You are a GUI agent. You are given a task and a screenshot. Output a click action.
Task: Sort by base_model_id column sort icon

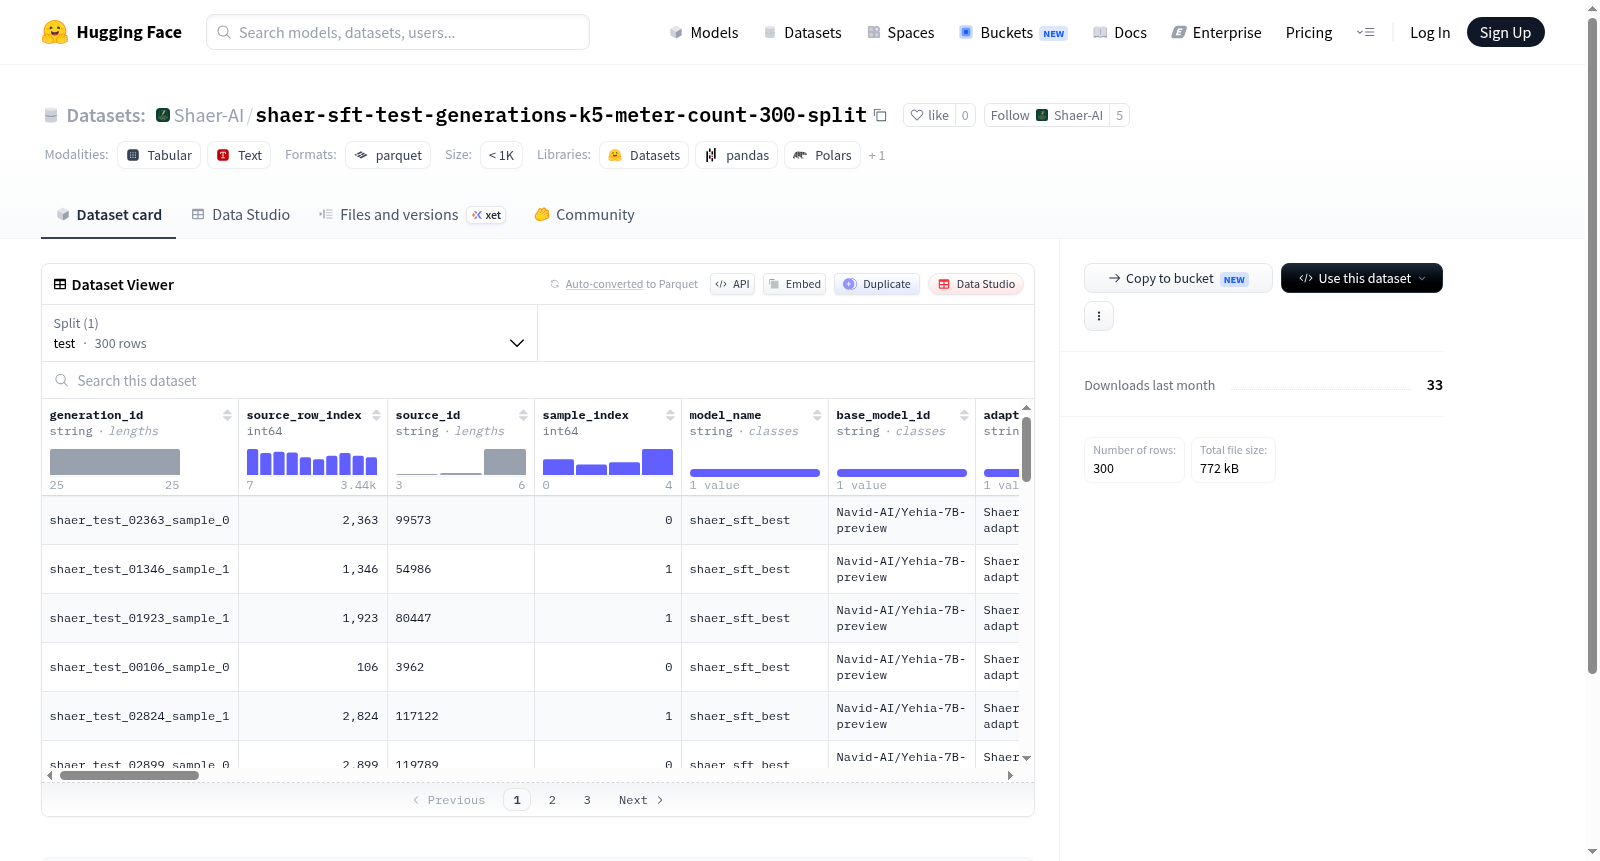click(964, 415)
